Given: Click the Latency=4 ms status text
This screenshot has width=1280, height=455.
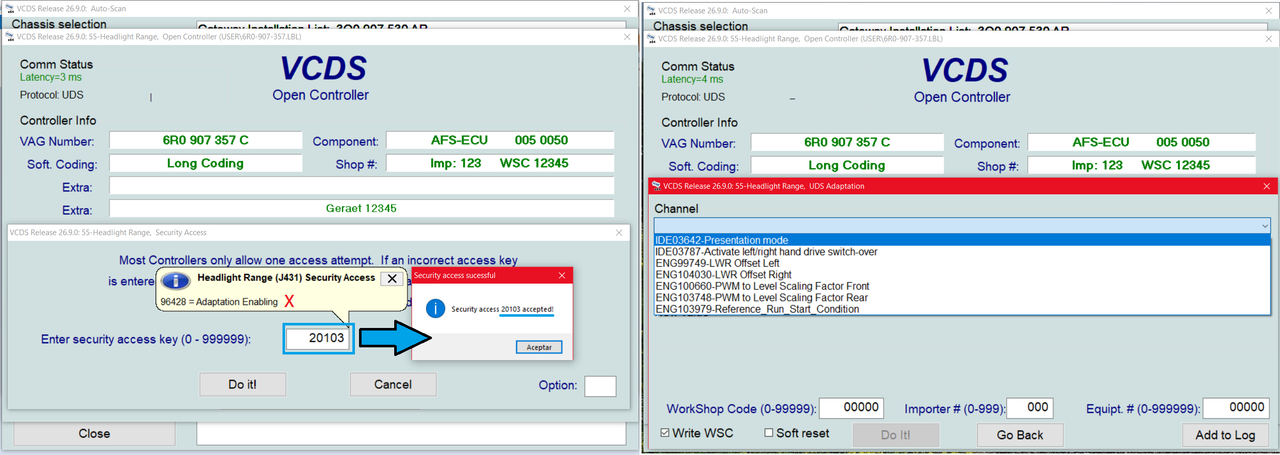Looking at the screenshot, I should coord(693,79).
